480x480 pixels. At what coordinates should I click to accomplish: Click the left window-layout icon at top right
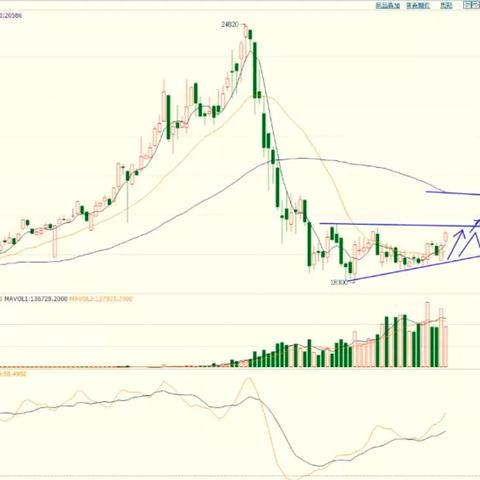point(468,5)
